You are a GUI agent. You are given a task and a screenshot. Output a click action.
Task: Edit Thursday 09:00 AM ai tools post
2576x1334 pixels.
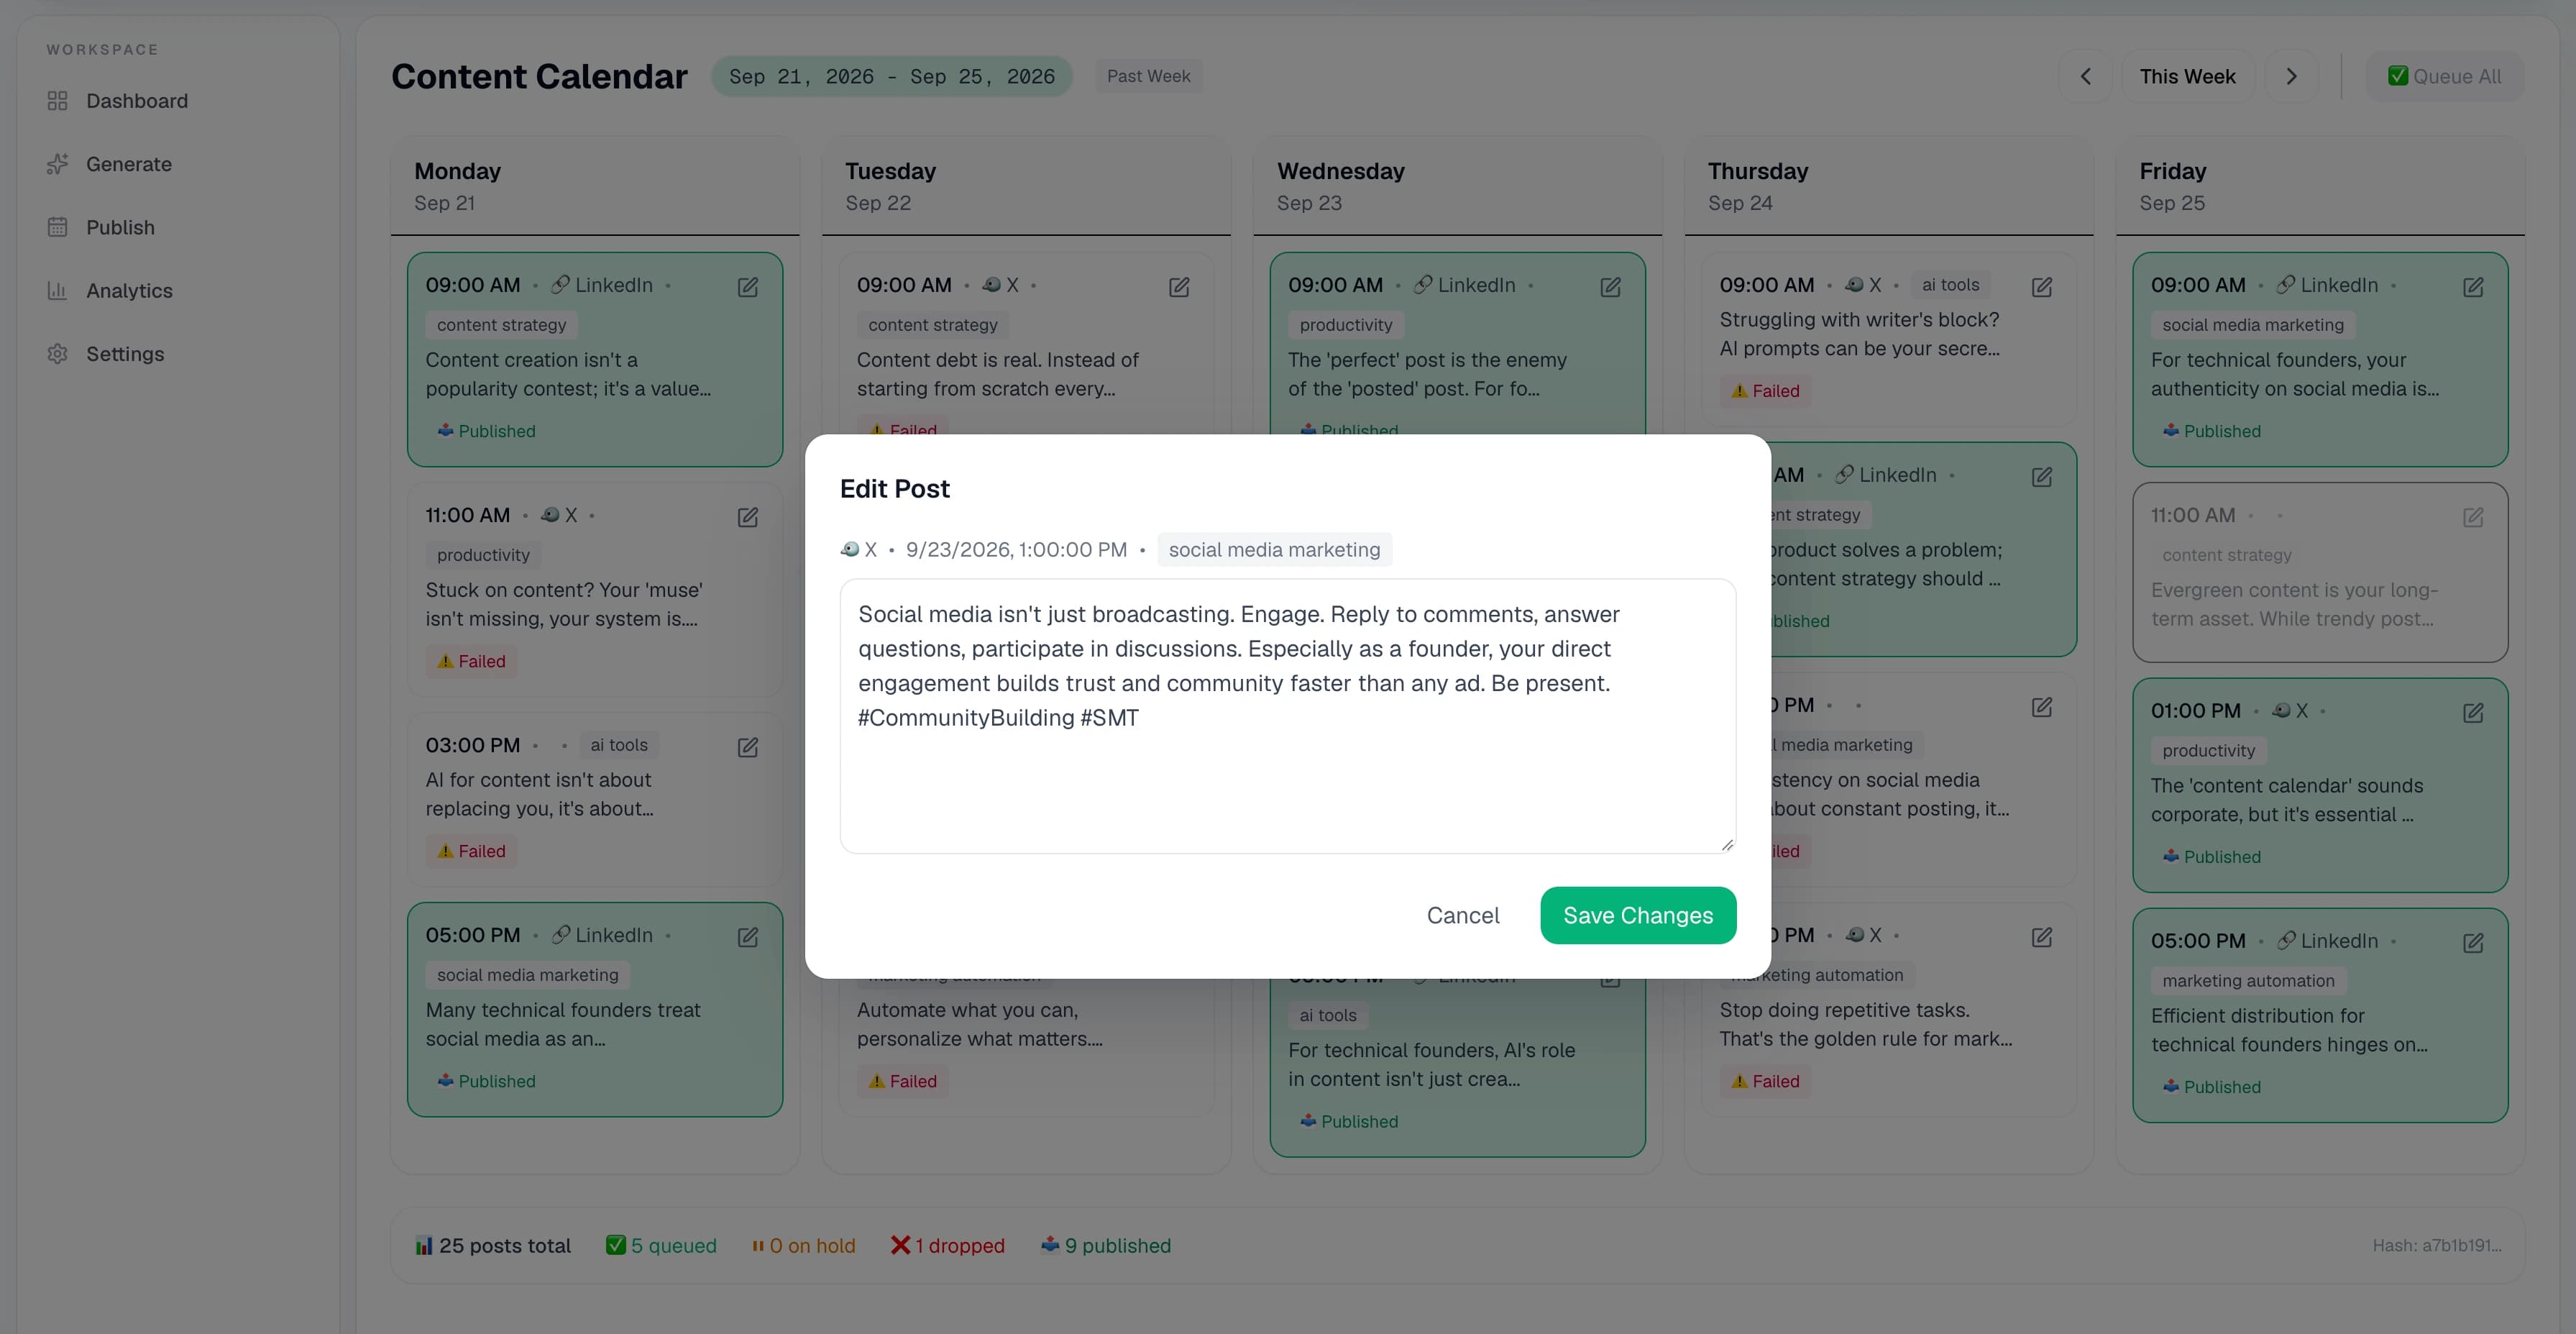[2042, 287]
